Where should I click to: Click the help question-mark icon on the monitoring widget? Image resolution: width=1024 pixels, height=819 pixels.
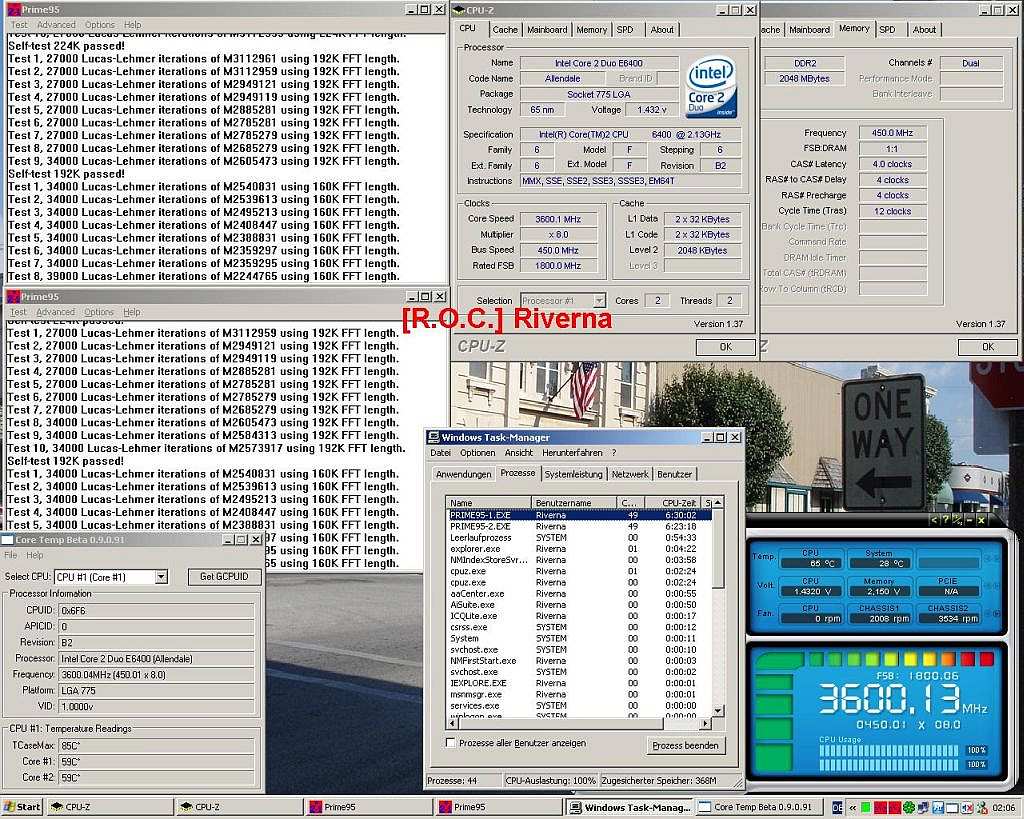click(x=946, y=520)
